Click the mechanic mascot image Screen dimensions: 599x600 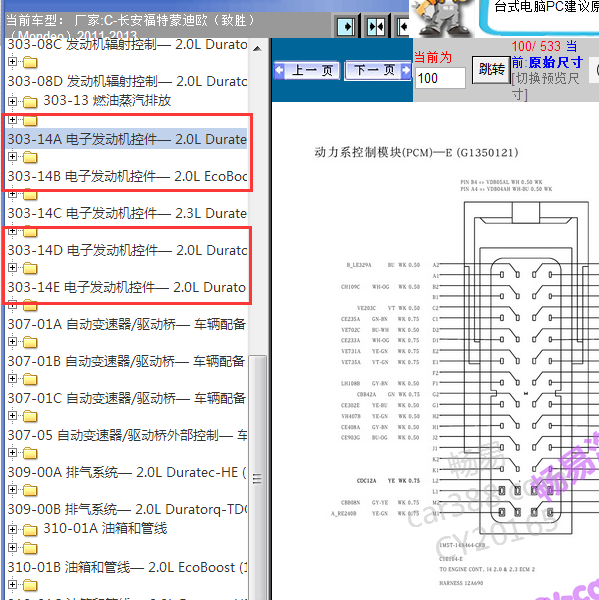[444, 17]
